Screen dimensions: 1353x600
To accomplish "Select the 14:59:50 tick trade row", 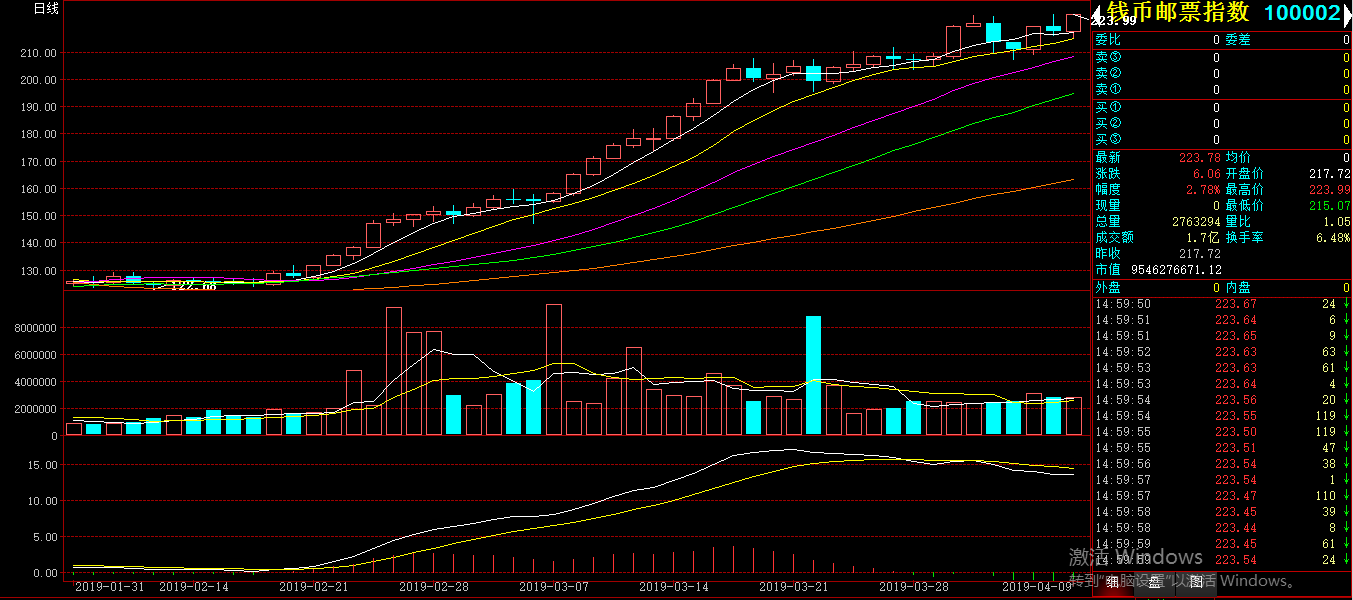I will [1222, 304].
